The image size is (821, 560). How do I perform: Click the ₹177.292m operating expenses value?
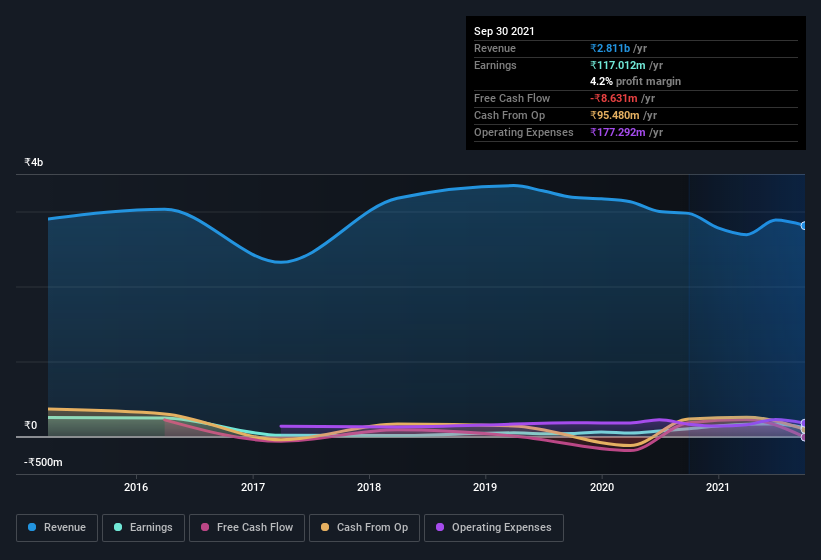[x=618, y=132]
